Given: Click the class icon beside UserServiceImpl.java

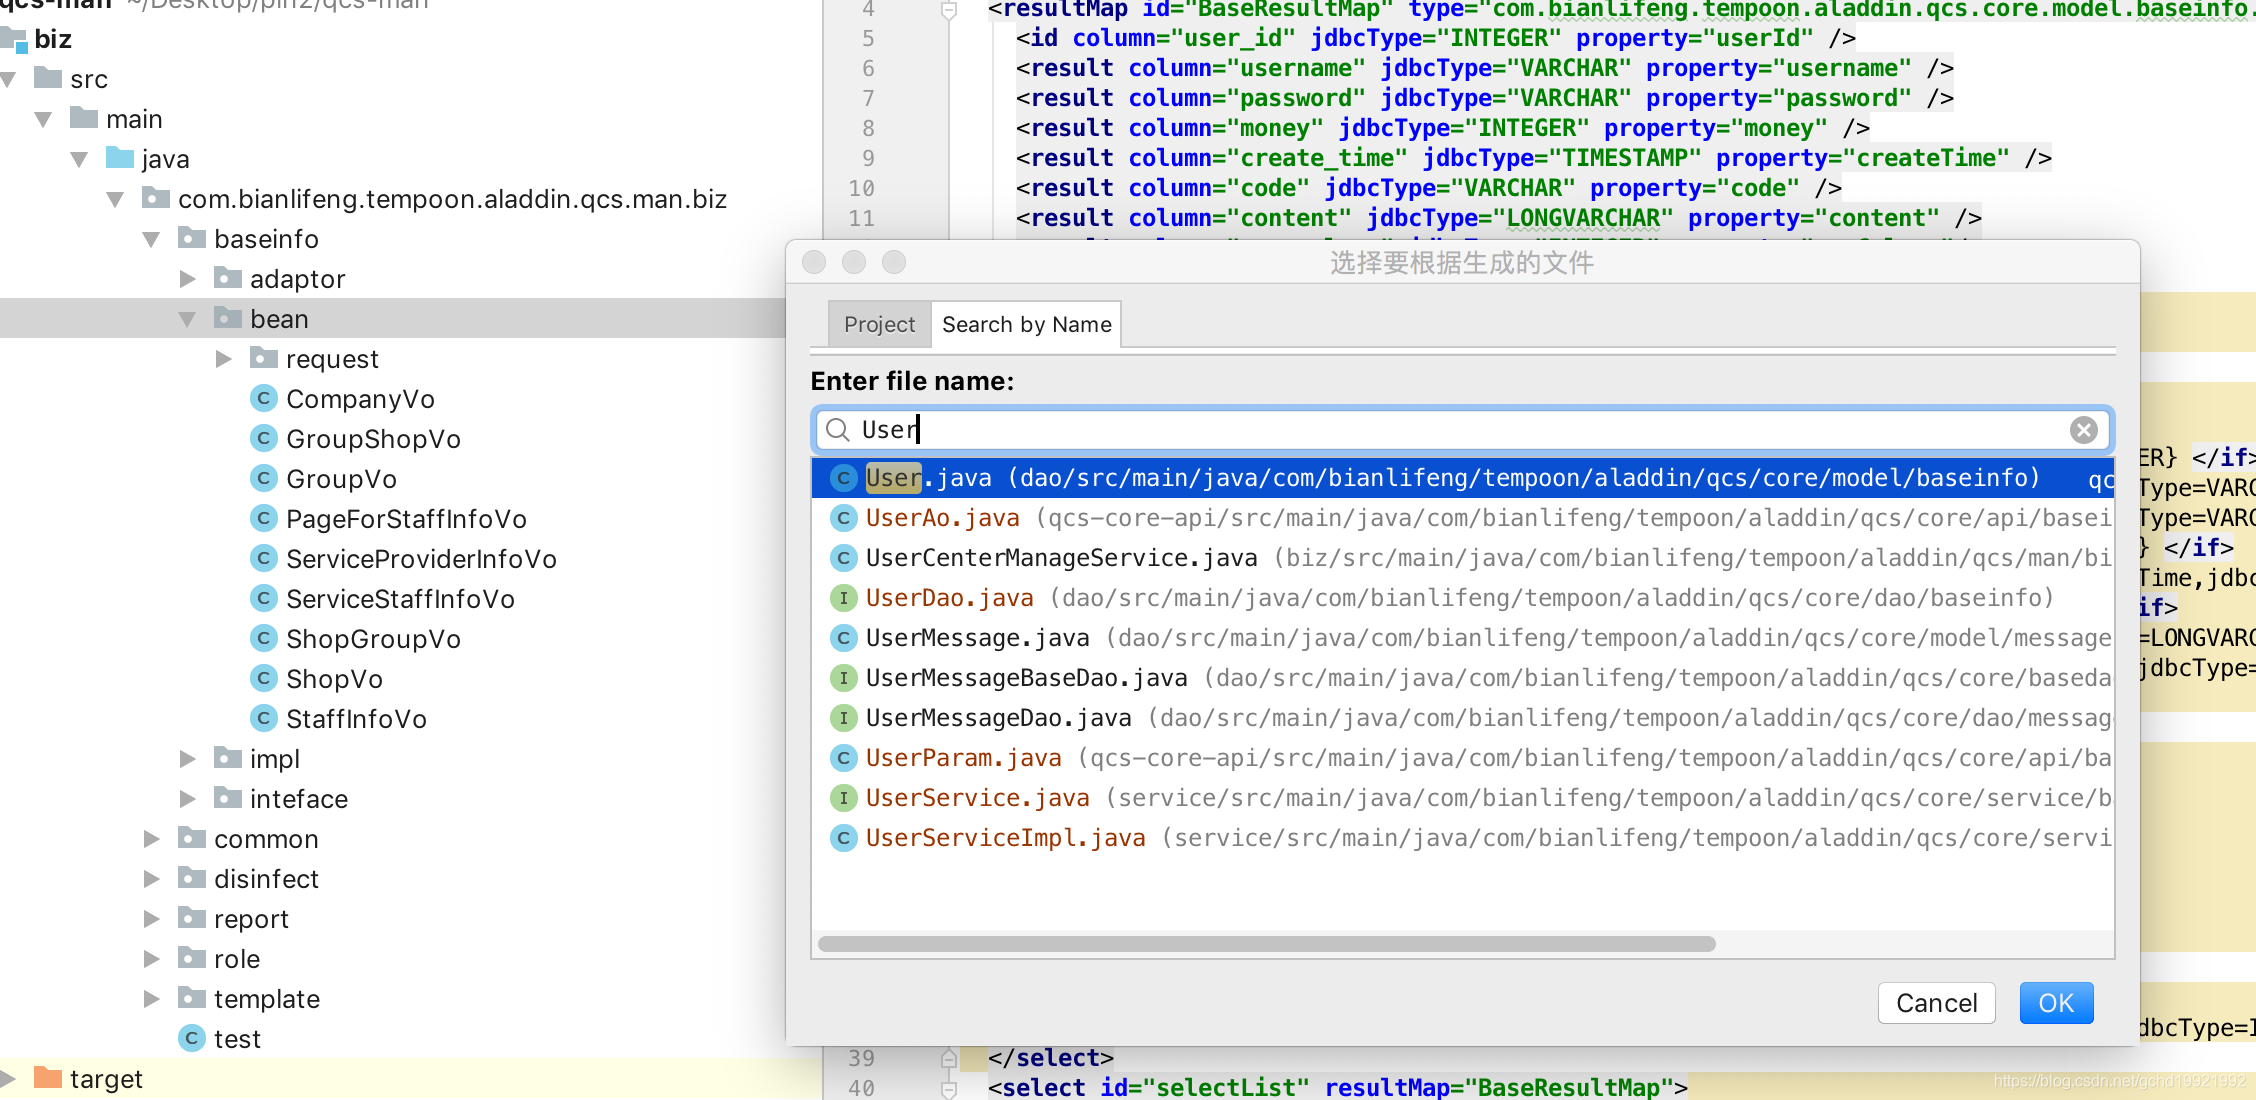Looking at the screenshot, I should point(843,838).
